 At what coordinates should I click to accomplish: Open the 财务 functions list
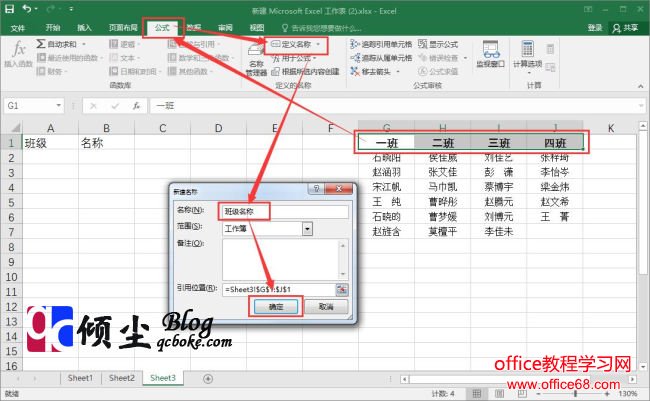pos(52,71)
